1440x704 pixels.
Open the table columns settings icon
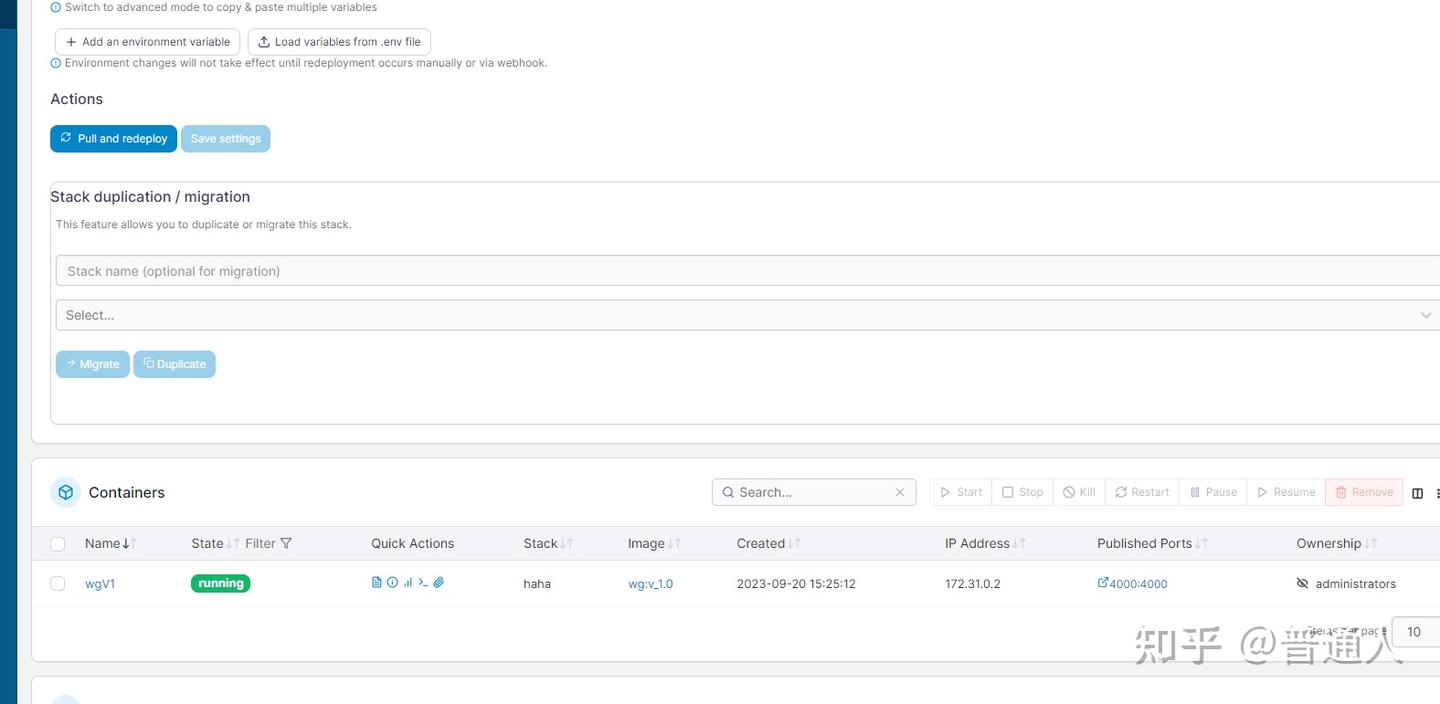pos(1417,493)
